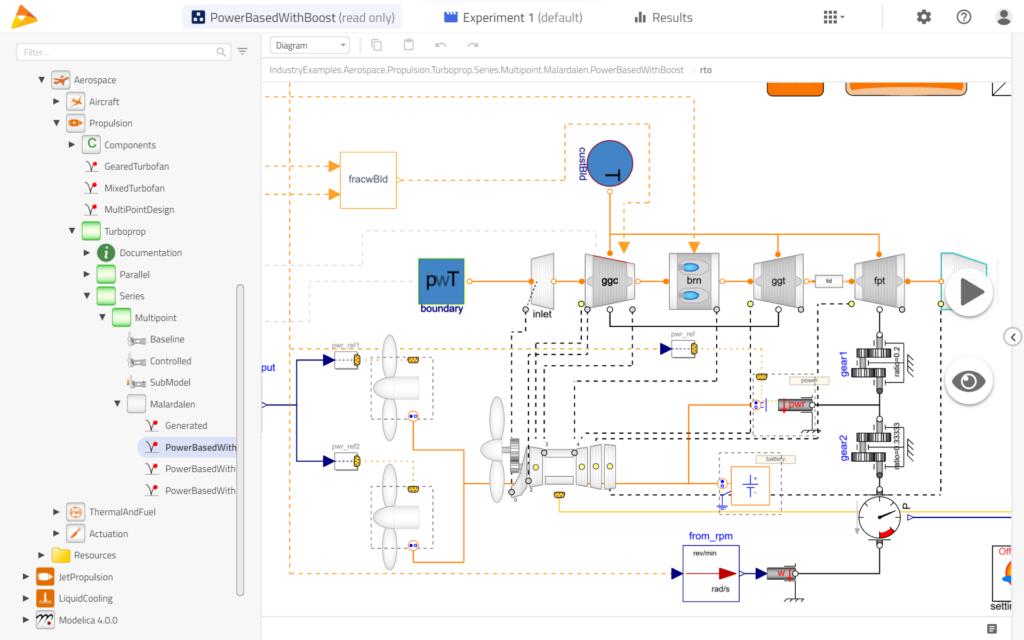The height and width of the screenshot is (640, 1024).
Task: Click the undo arrow icon
Action: tap(440, 45)
